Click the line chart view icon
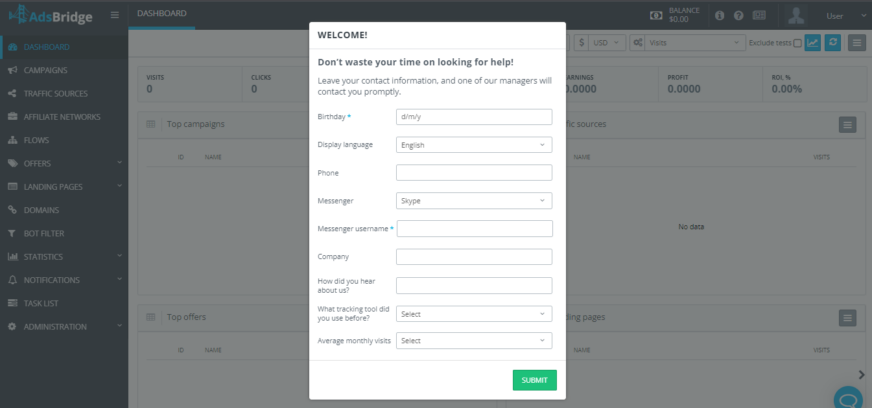 click(813, 43)
